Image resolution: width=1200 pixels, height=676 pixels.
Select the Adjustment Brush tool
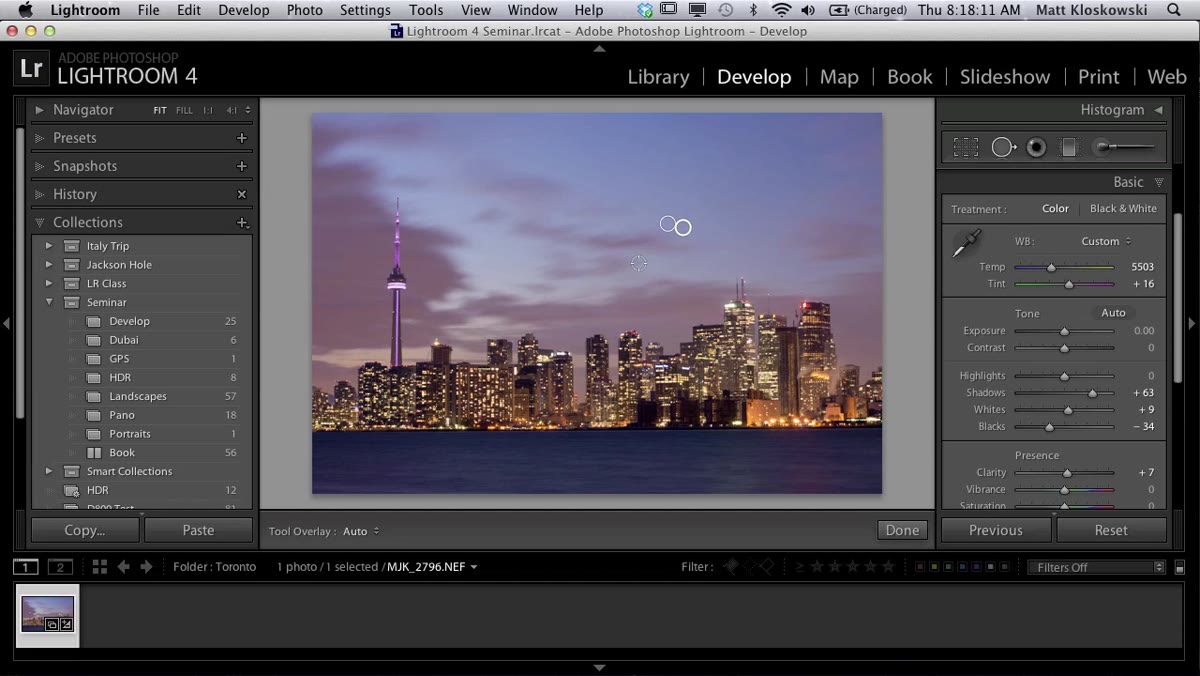(1126, 147)
